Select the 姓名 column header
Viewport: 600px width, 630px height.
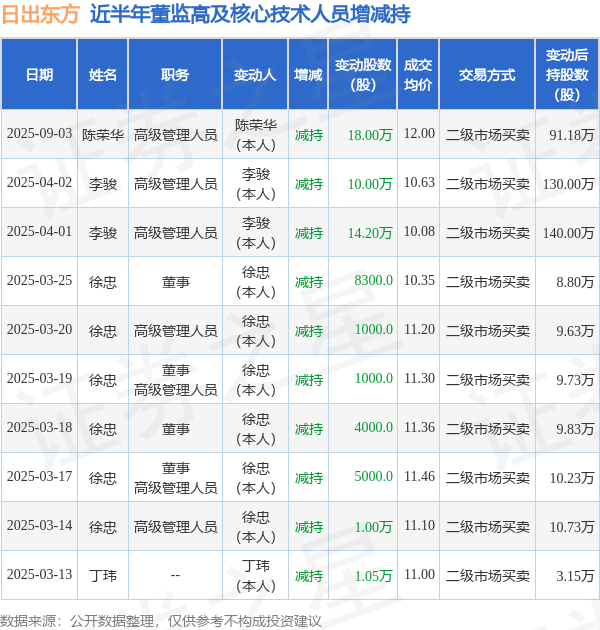(x=102, y=75)
